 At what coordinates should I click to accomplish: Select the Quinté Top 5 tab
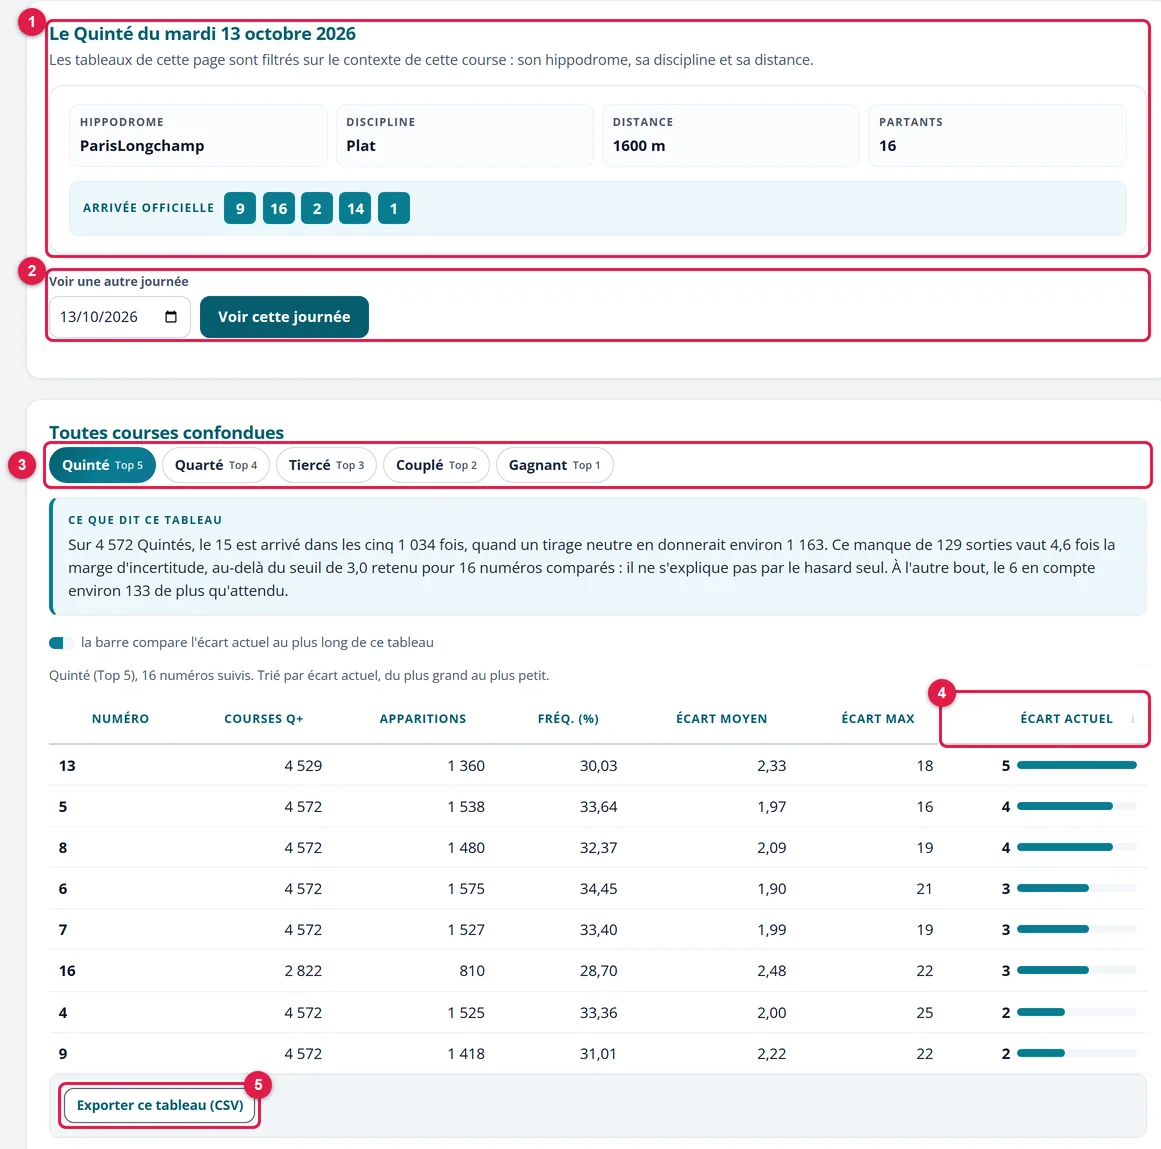click(x=102, y=465)
